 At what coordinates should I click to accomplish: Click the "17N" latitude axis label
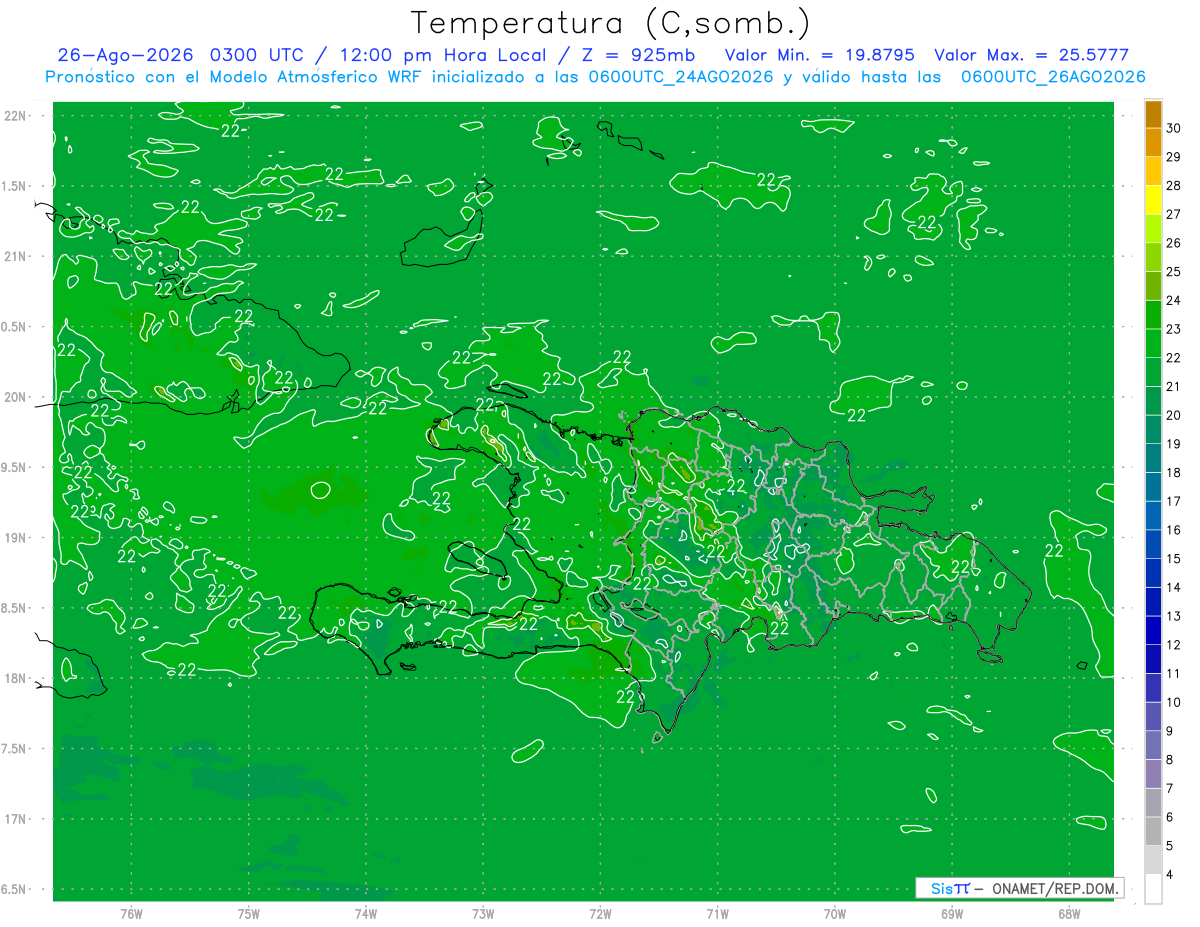point(16,820)
